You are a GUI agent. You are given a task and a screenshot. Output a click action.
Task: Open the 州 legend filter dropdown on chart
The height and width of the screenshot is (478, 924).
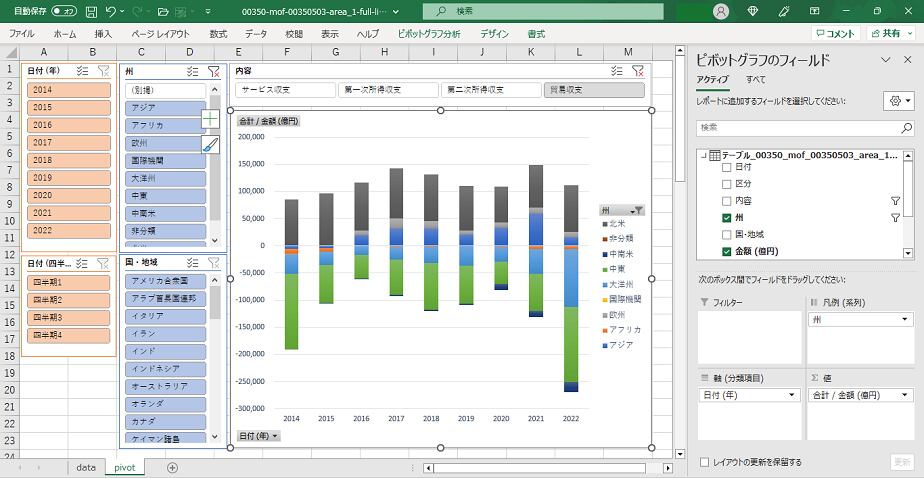639,210
